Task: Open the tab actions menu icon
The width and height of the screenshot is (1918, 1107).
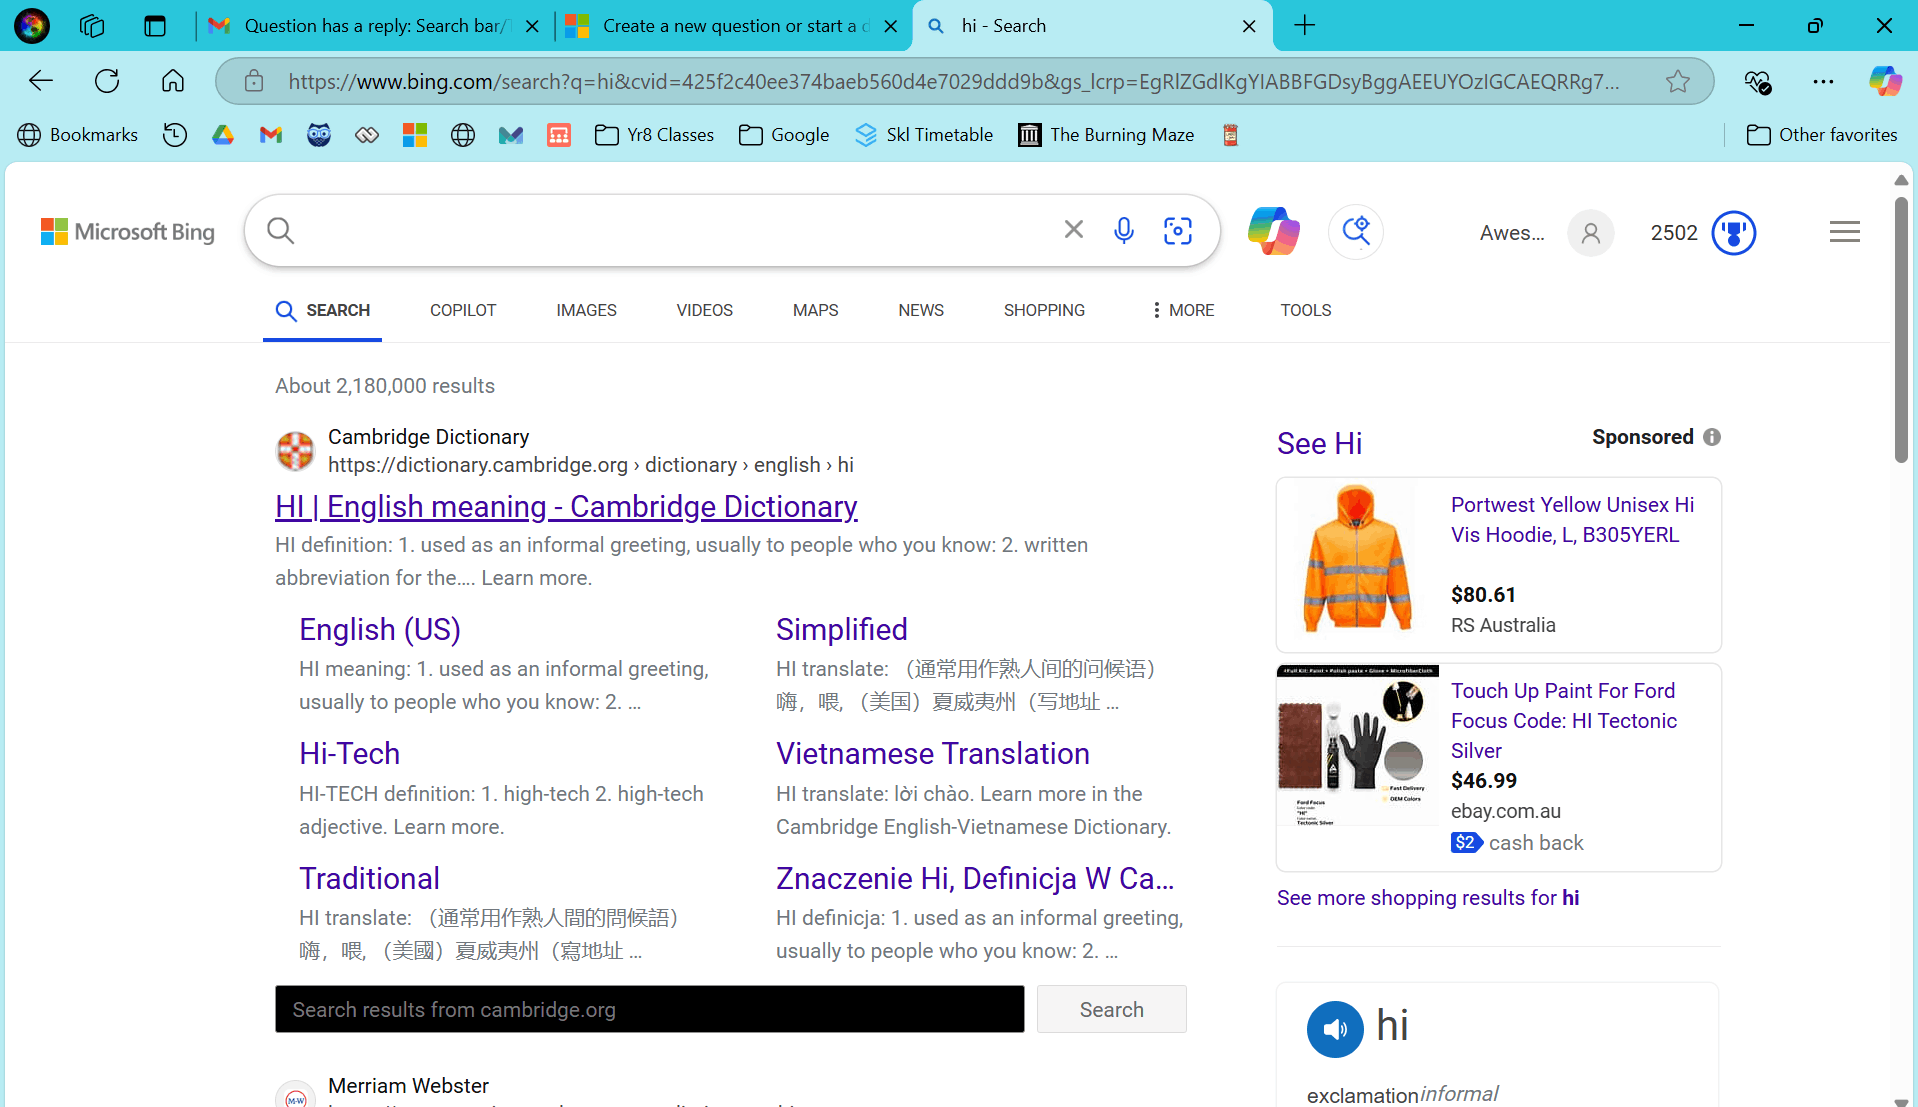Action: pos(155,26)
